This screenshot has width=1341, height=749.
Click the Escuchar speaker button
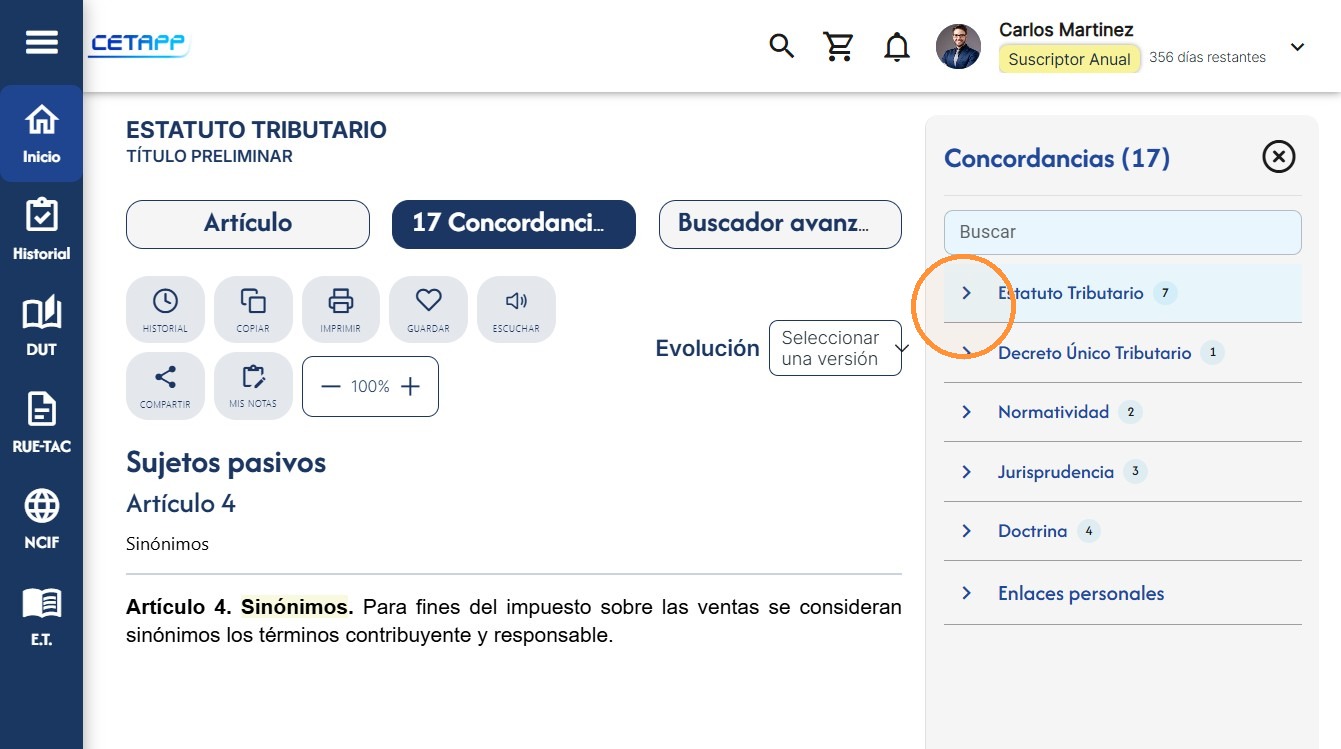pyautogui.click(x=516, y=309)
